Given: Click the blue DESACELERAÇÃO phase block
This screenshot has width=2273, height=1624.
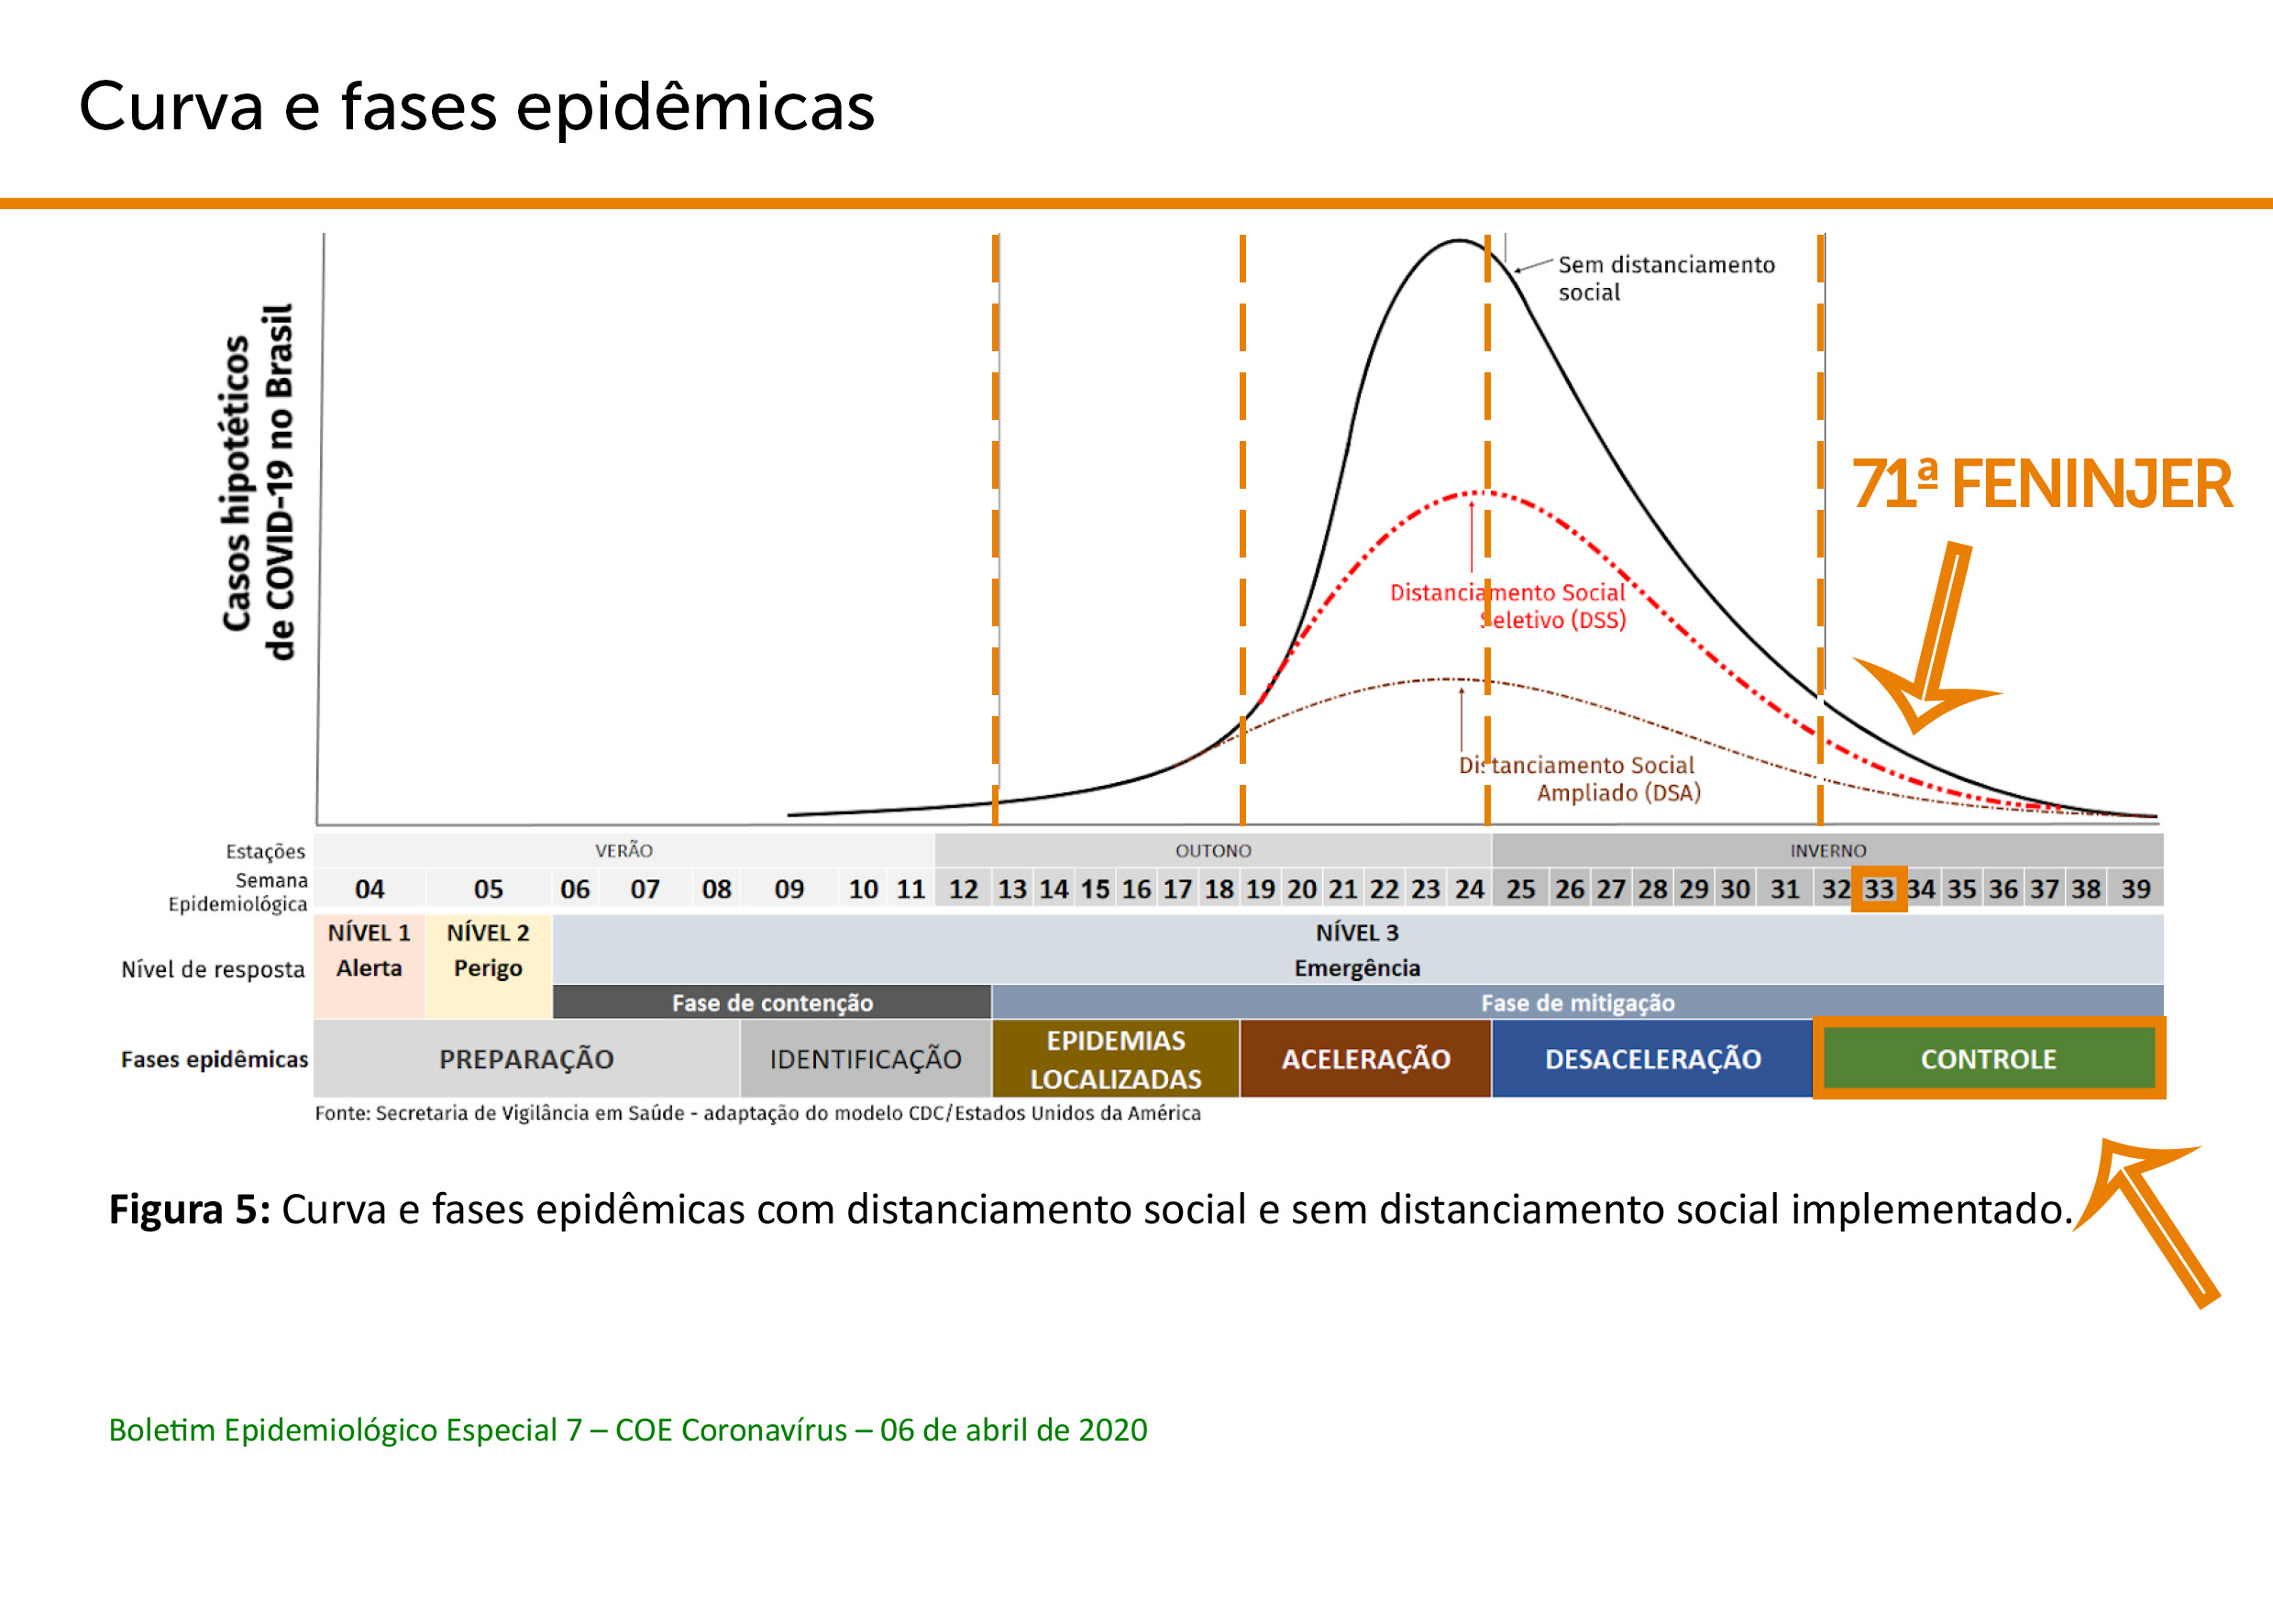Looking at the screenshot, I should 1652,1059.
